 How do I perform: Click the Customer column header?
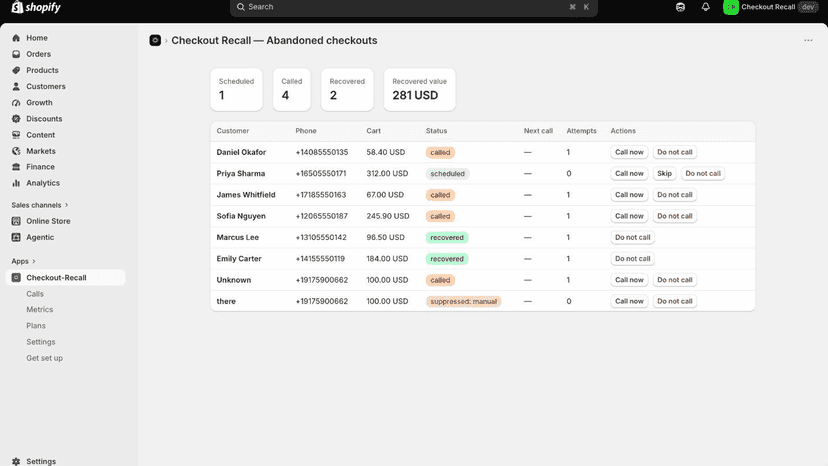coord(233,131)
